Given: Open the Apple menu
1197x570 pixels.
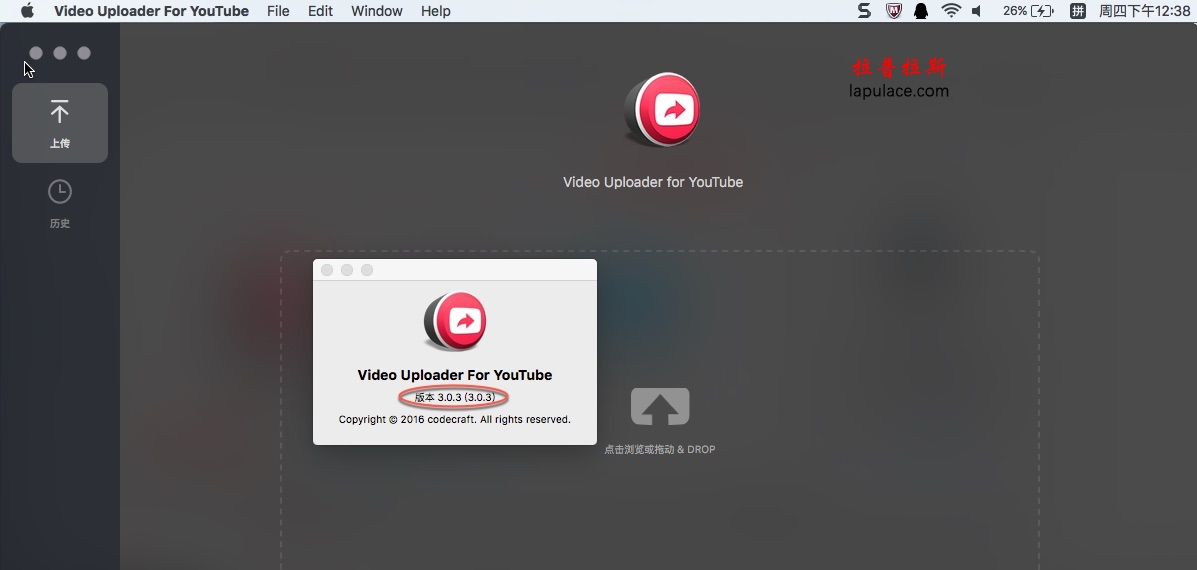Looking at the screenshot, I should 27,11.
